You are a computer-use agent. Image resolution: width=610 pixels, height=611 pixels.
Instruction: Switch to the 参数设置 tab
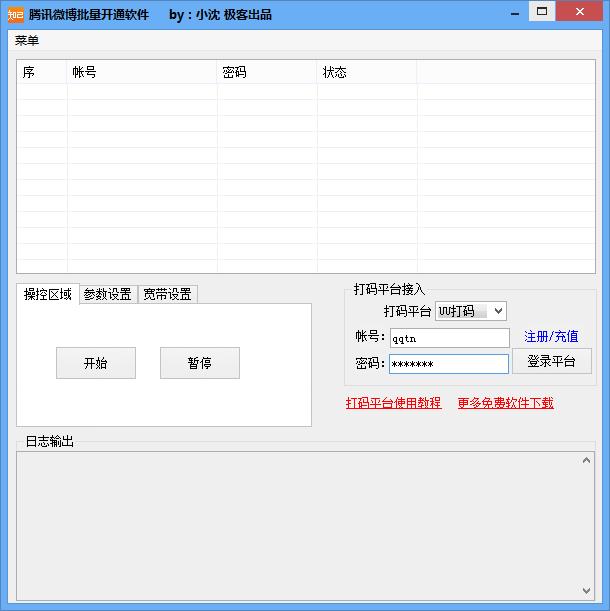(107, 294)
